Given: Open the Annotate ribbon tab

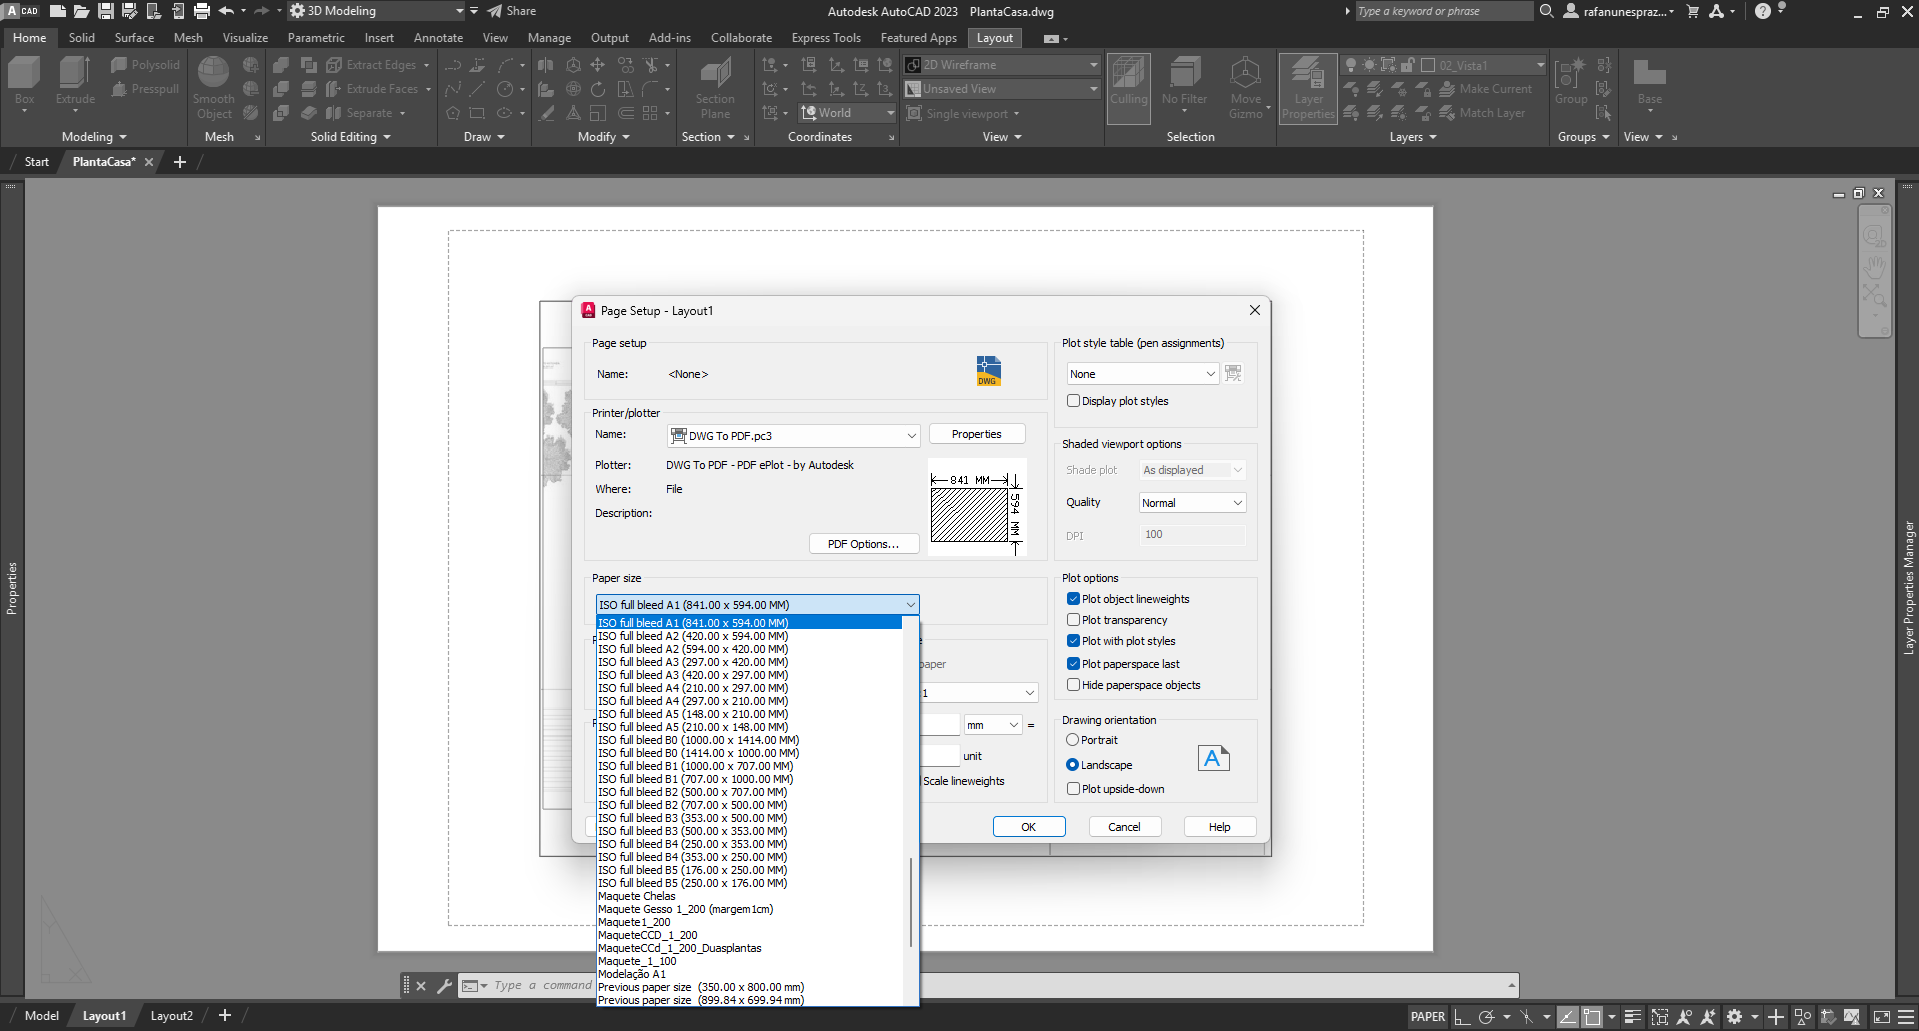Looking at the screenshot, I should point(438,38).
